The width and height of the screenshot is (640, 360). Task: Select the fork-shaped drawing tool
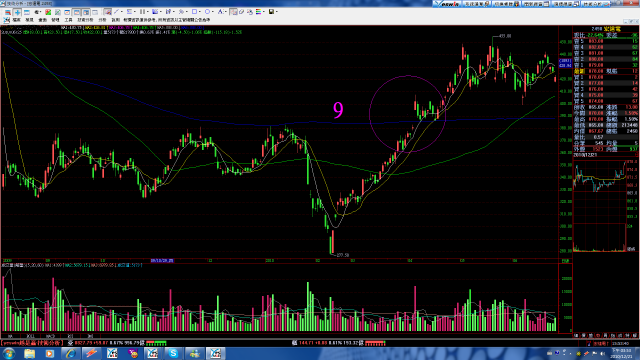[x=168, y=12]
